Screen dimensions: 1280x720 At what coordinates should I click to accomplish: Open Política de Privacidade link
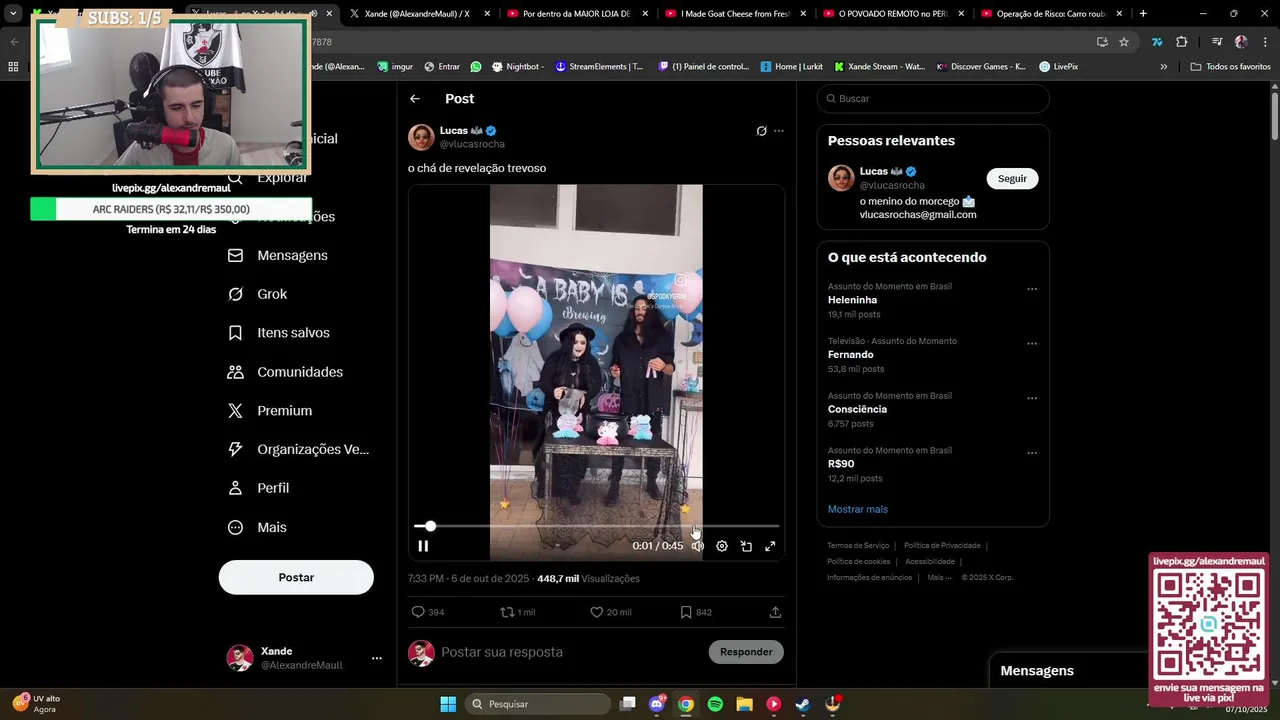942,545
